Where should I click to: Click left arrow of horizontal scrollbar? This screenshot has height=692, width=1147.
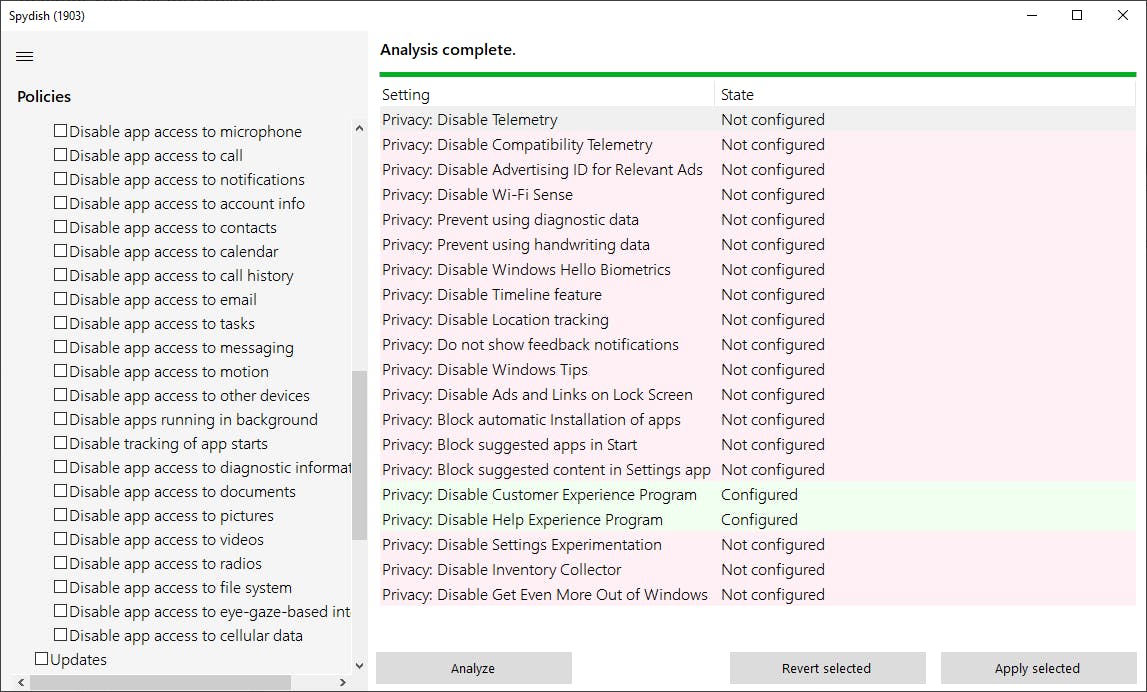tap(22, 682)
